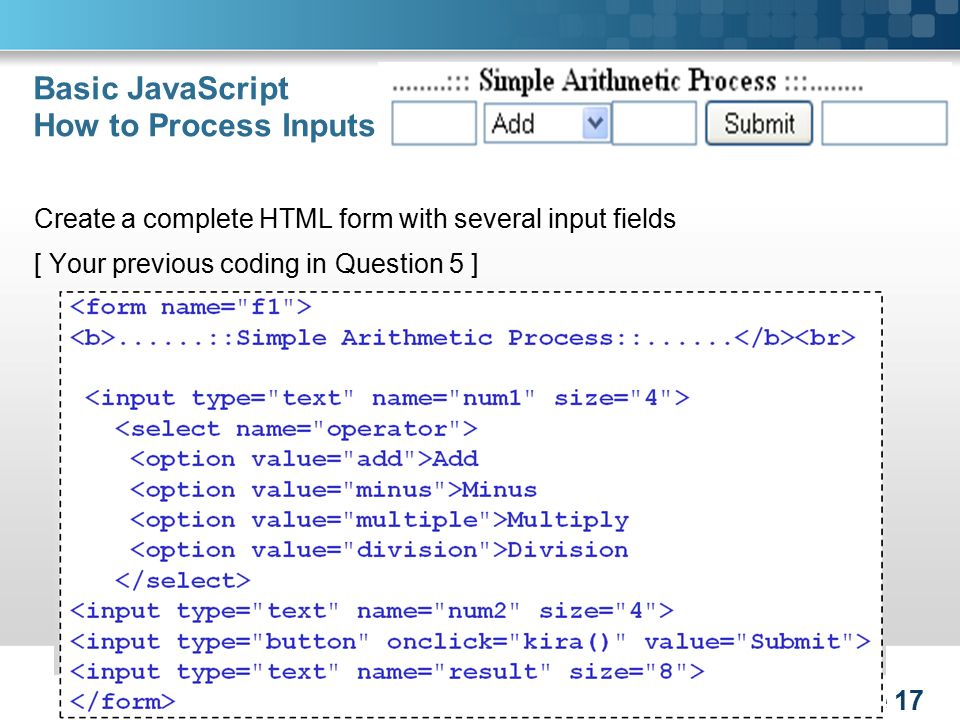Click the slide number 17
The height and width of the screenshot is (720, 960).
[x=909, y=700]
